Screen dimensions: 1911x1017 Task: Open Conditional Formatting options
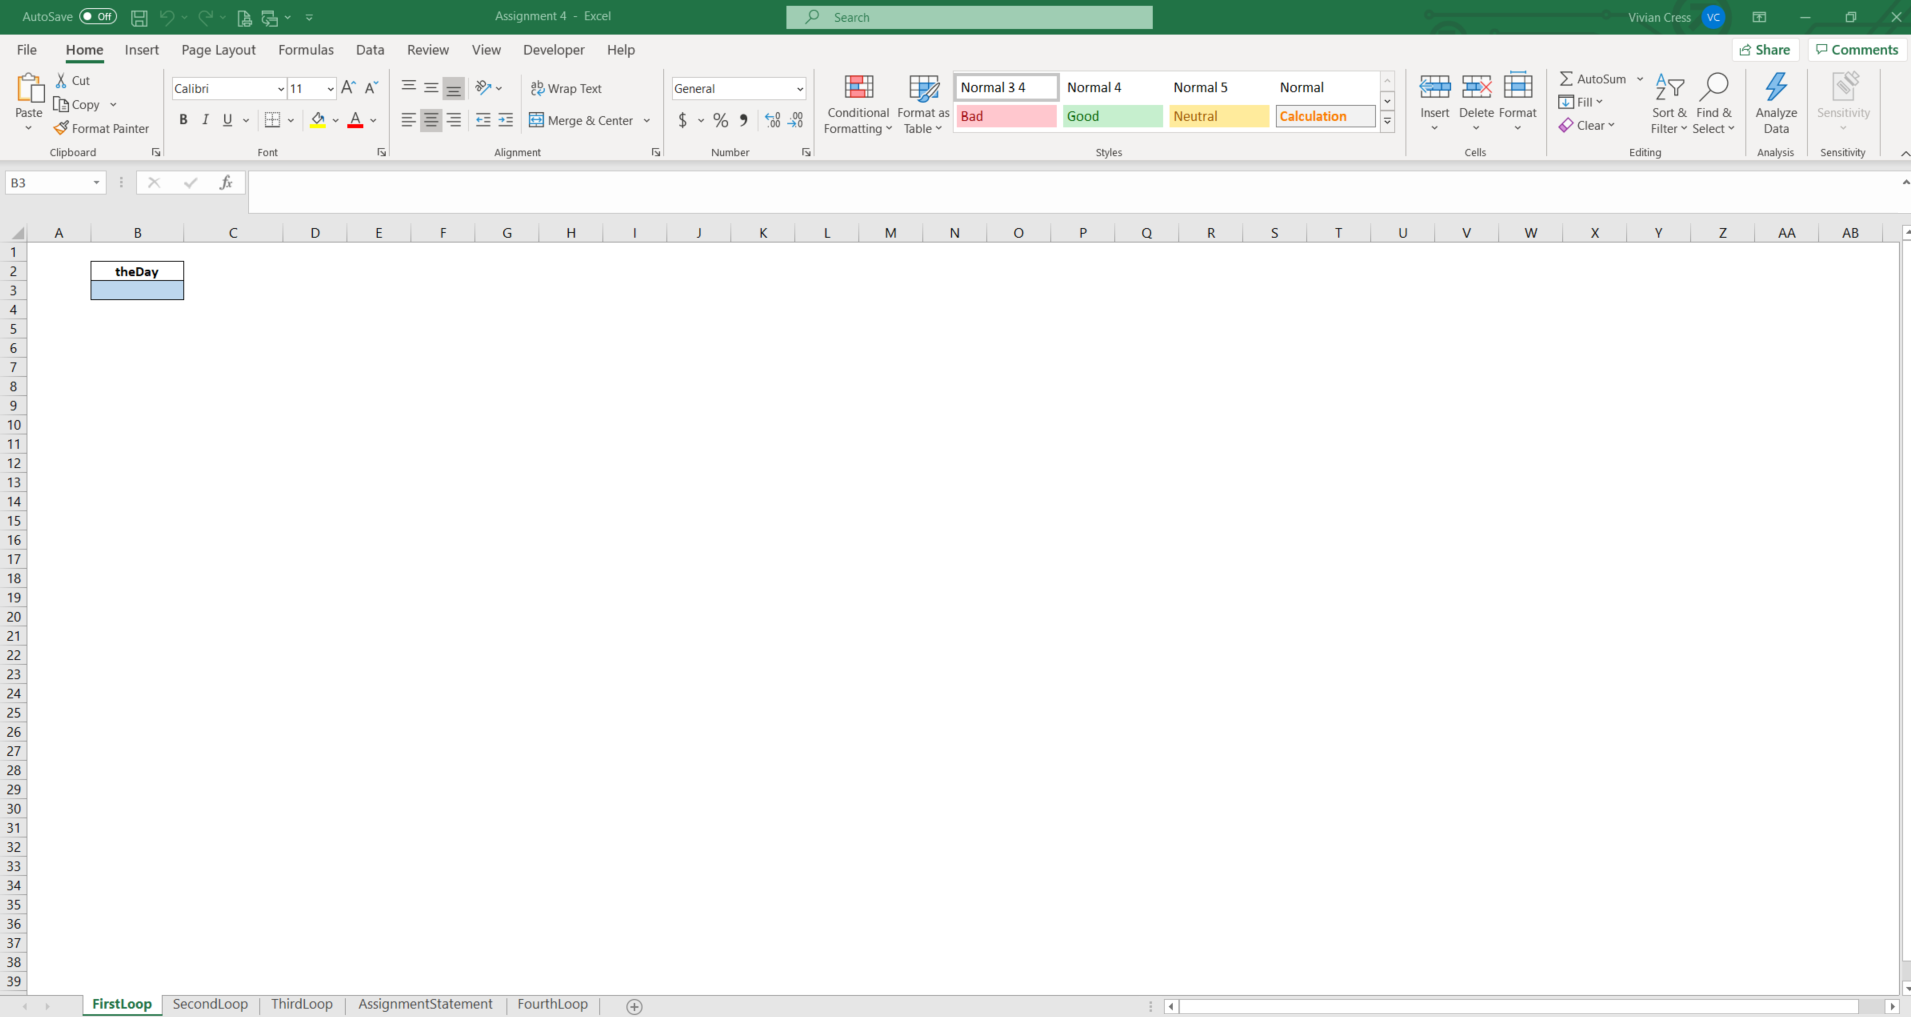pos(857,103)
